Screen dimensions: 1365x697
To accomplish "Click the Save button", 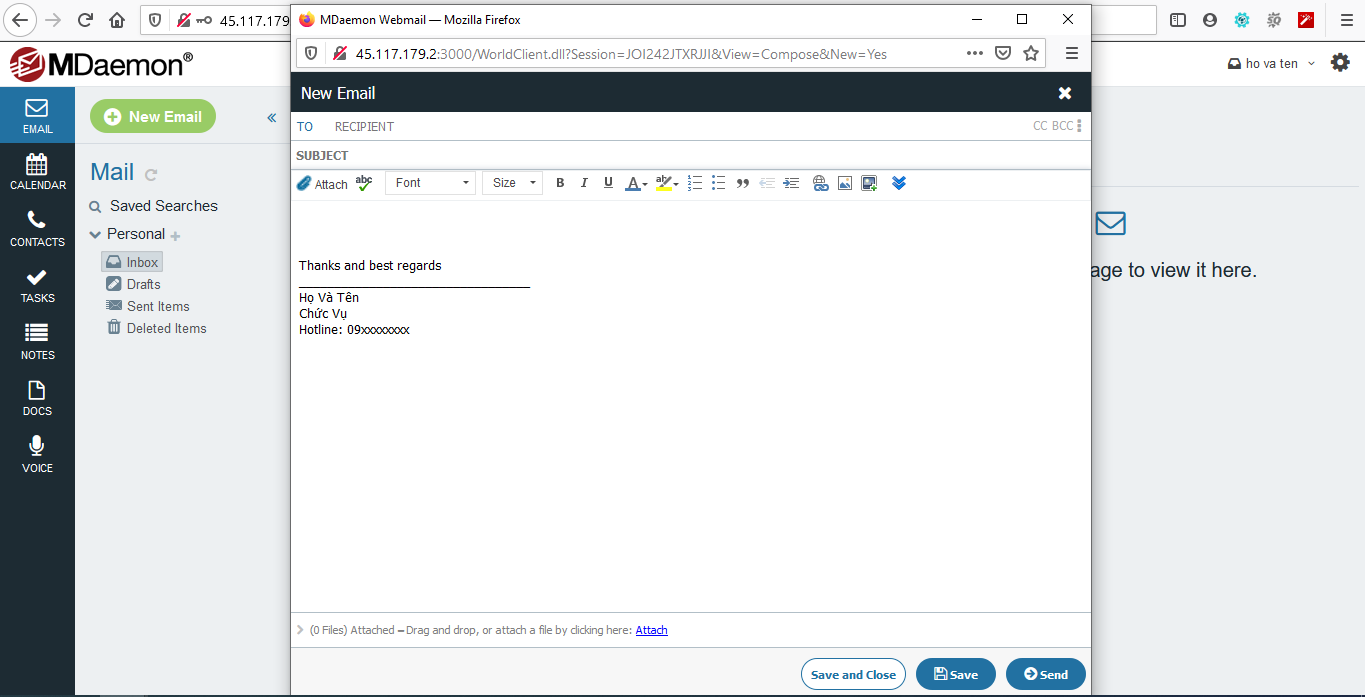I will click(955, 674).
